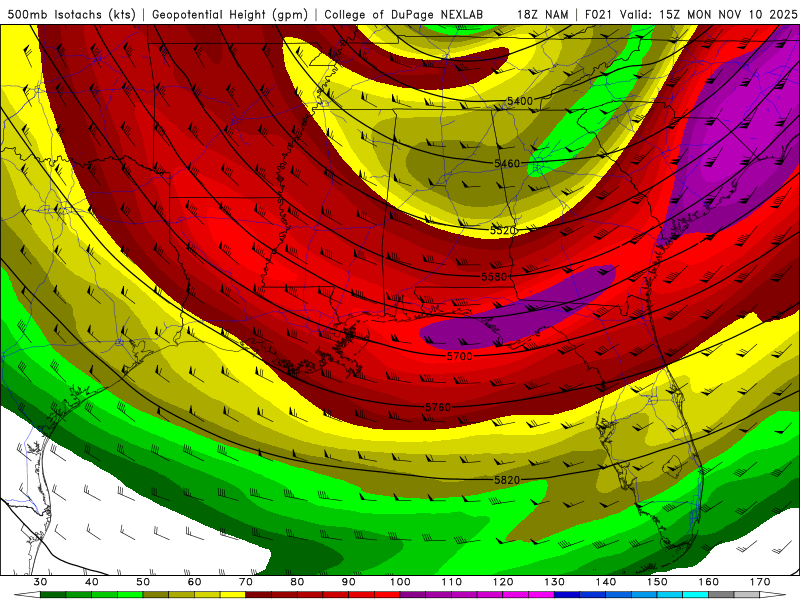
Task: Click the darkest green swatch below 30
Action: click(53, 595)
